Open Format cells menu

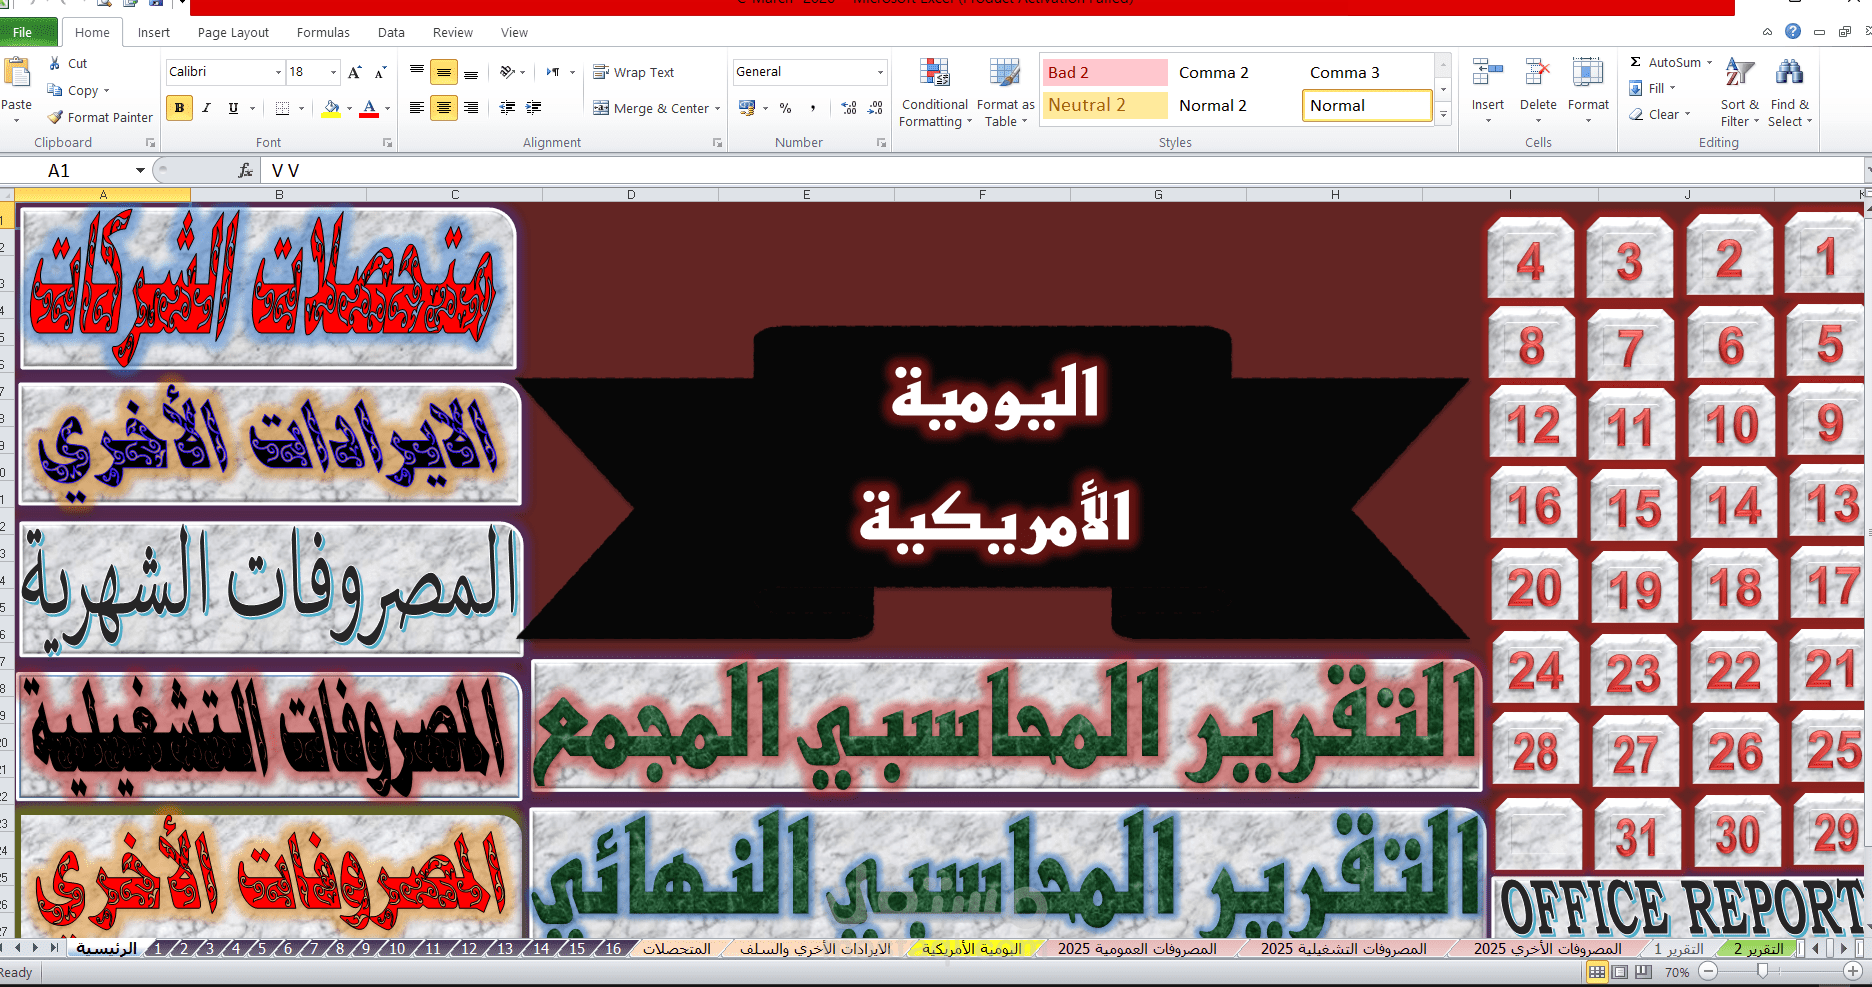coord(1588,90)
